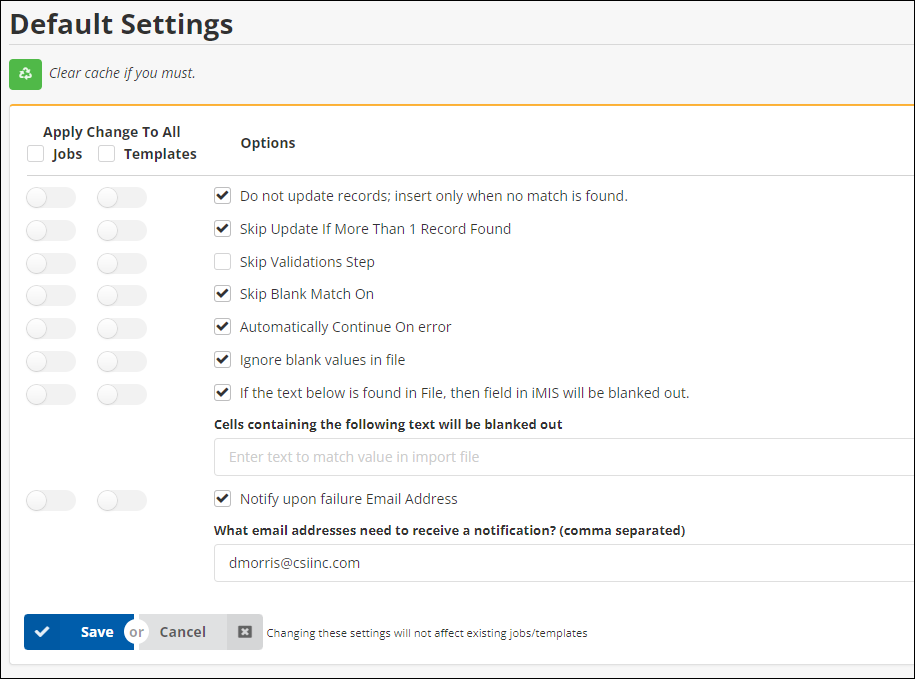This screenshot has height=679, width=915.
Task: Check the Apply Change To All Jobs checkbox
Action: pos(36,154)
